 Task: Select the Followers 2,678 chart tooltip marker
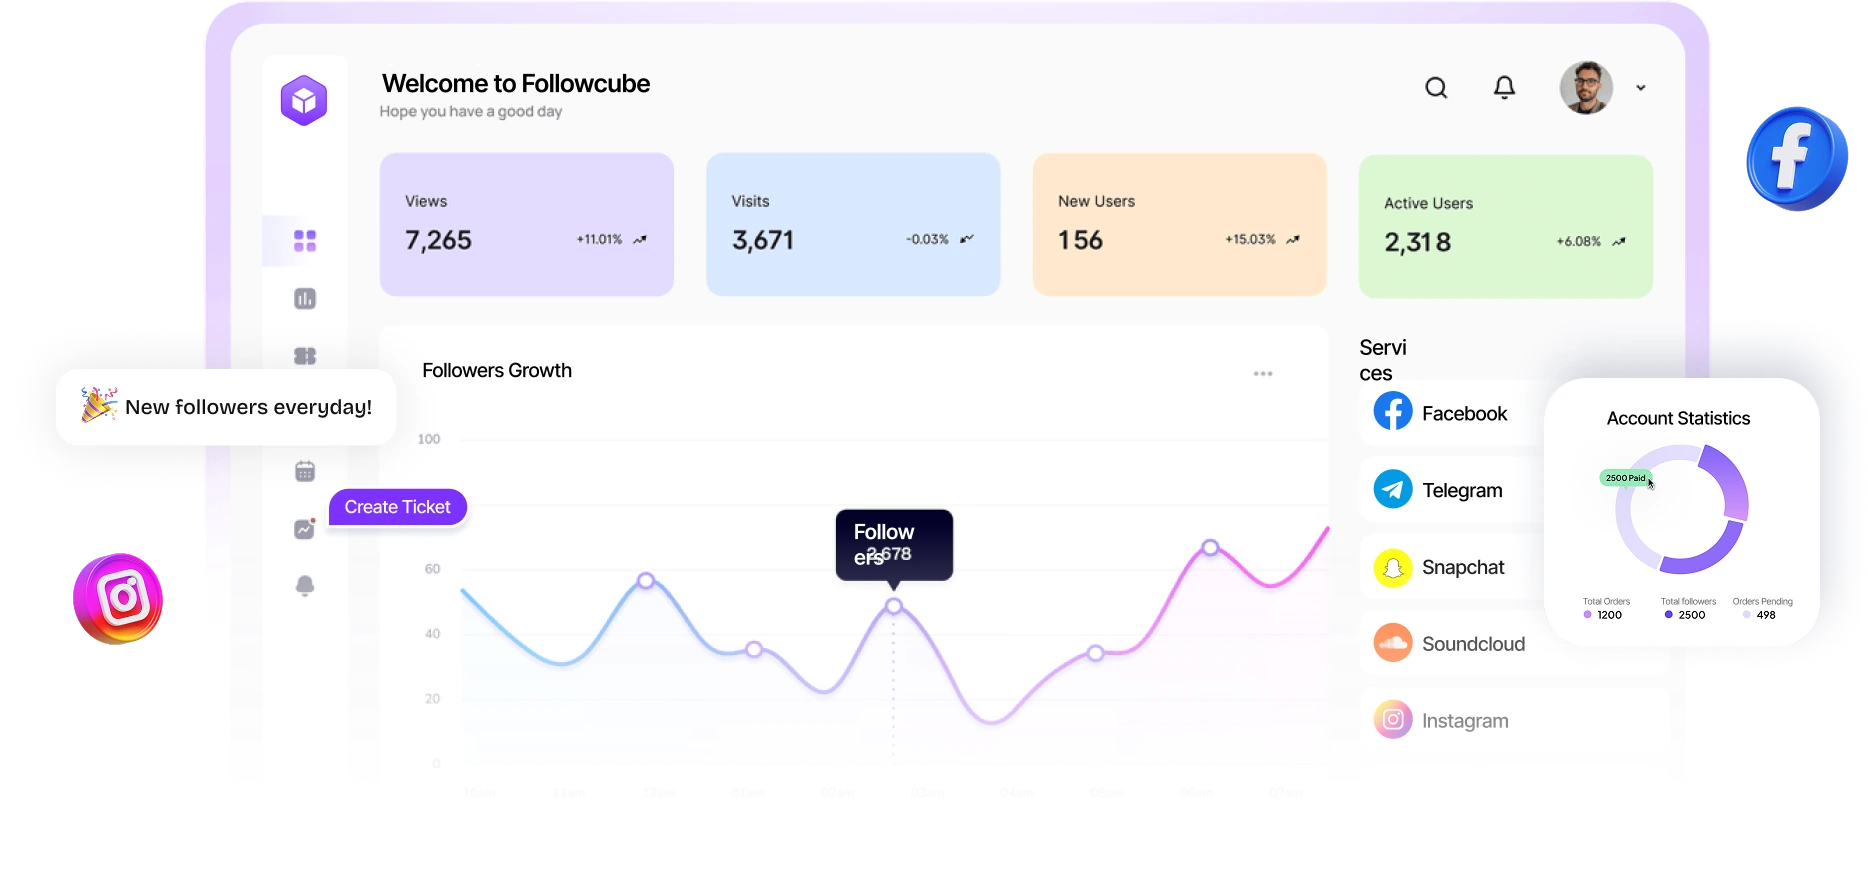point(893,545)
